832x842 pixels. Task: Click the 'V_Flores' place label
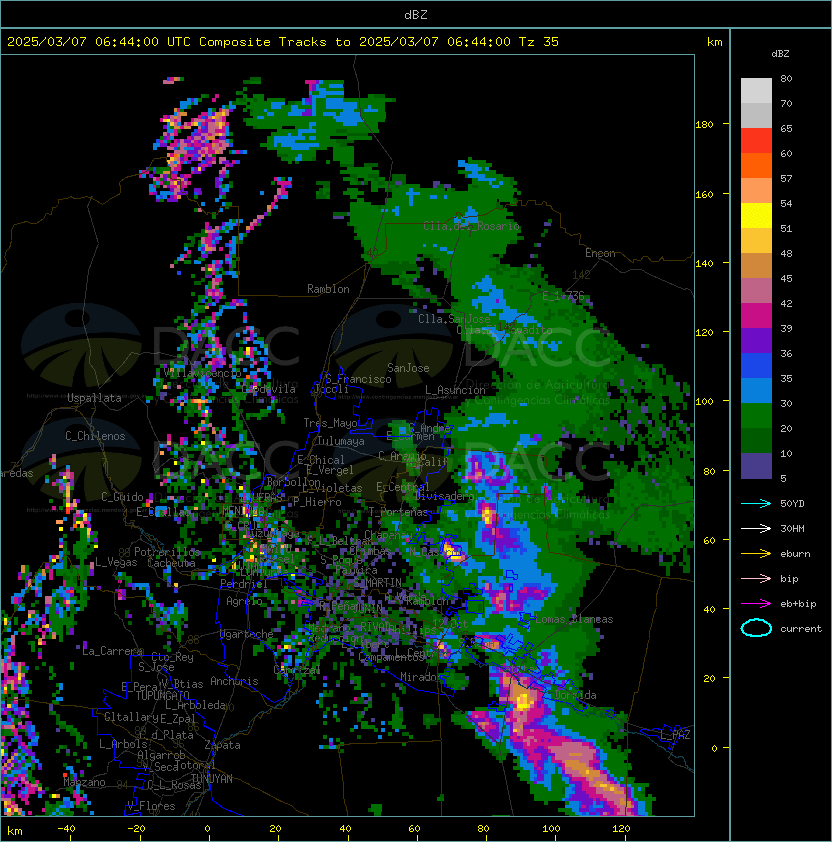point(151,806)
